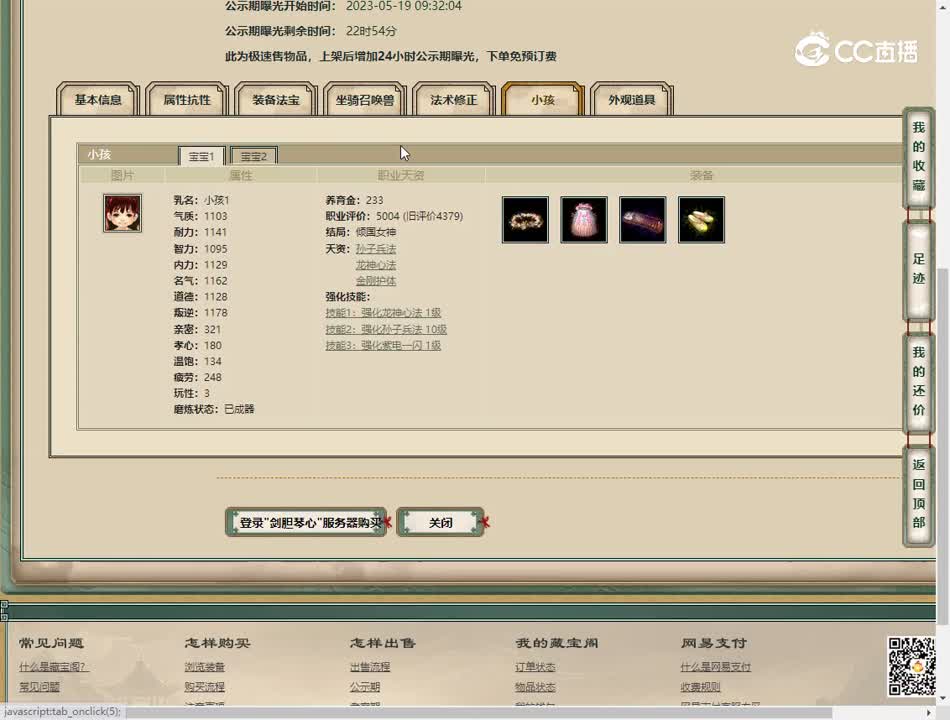Select the 坐骑召唤兽 tab
This screenshot has height=720, width=950.
pyautogui.click(x=364, y=99)
